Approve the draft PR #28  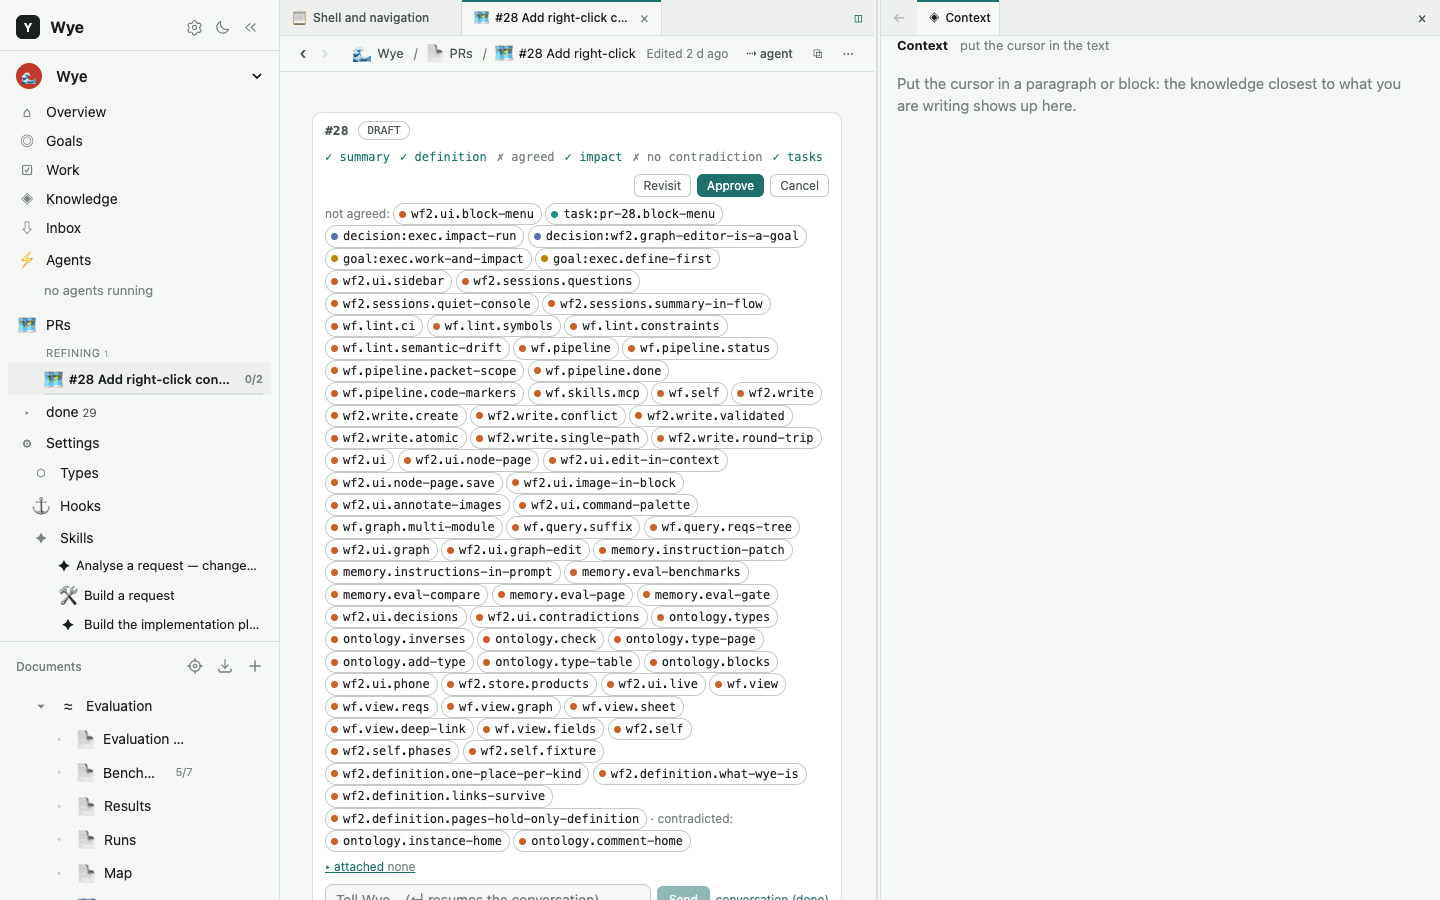pyautogui.click(x=730, y=186)
